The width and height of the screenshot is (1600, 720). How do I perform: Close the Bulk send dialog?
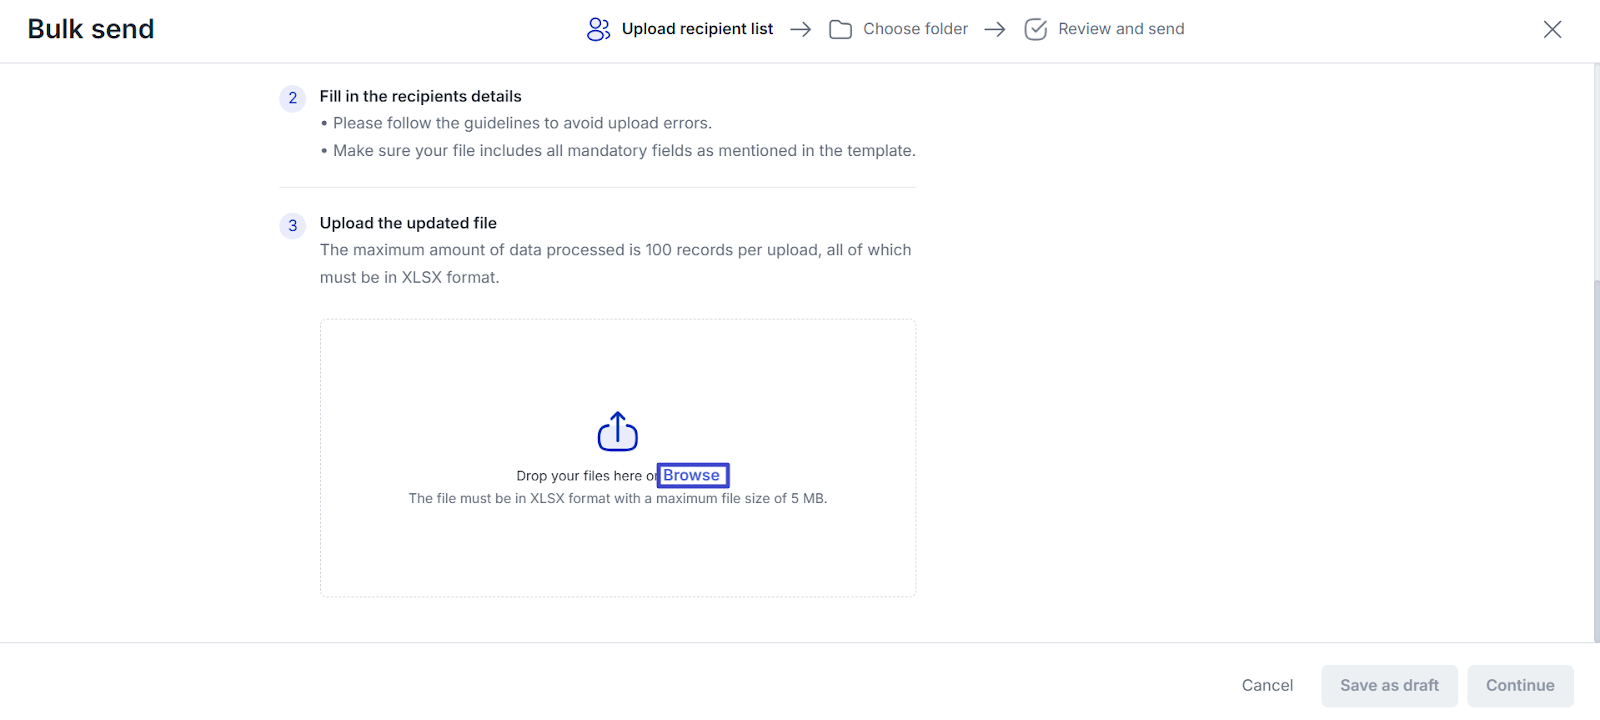pyautogui.click(x=1552, y=29)
